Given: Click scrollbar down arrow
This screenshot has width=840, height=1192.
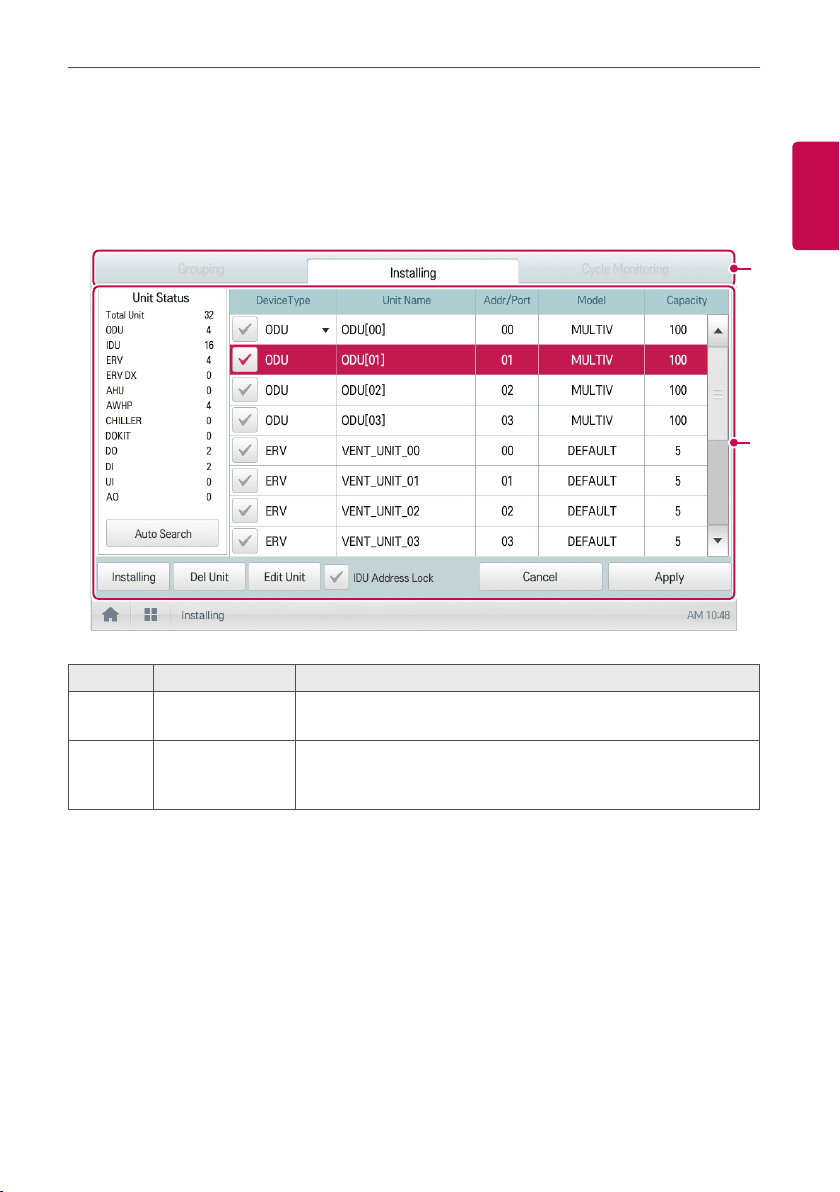Looking at the screenshot, I should [718, 541].
